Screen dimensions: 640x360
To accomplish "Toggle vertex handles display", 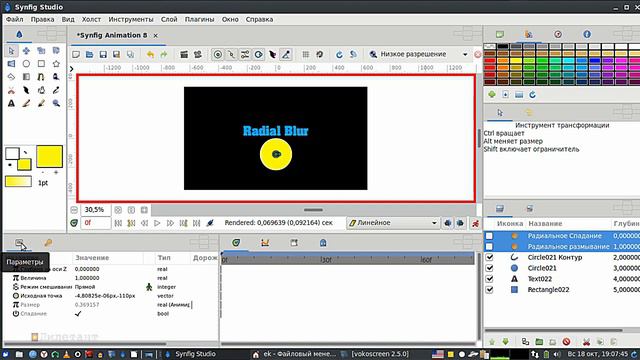I will [231, 54].
